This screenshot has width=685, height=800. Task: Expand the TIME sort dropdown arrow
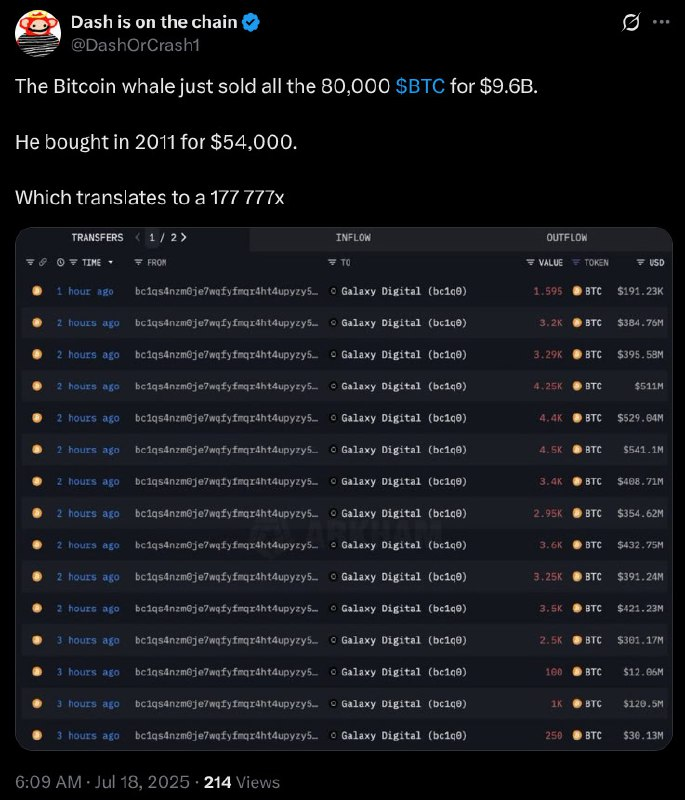point(110,262)
